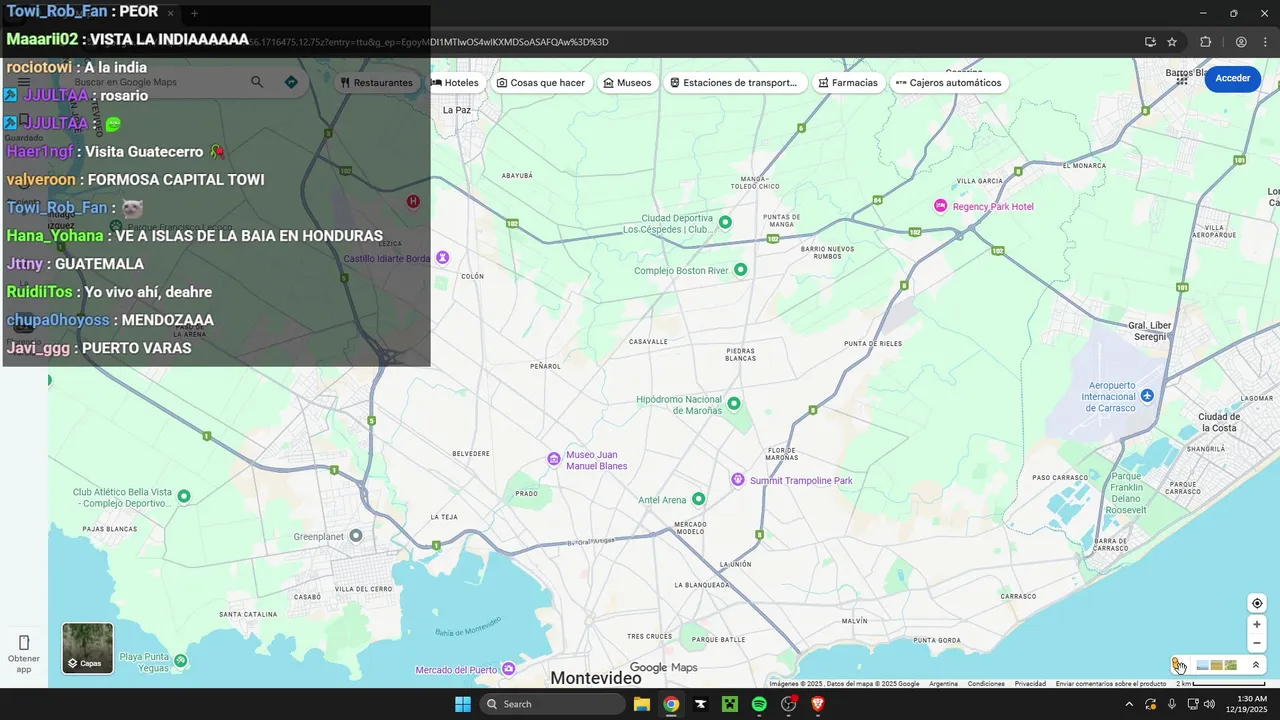Click the search magnifier icon in Maps
This screenshot has width=1280, height=720.
pos(257,82)
